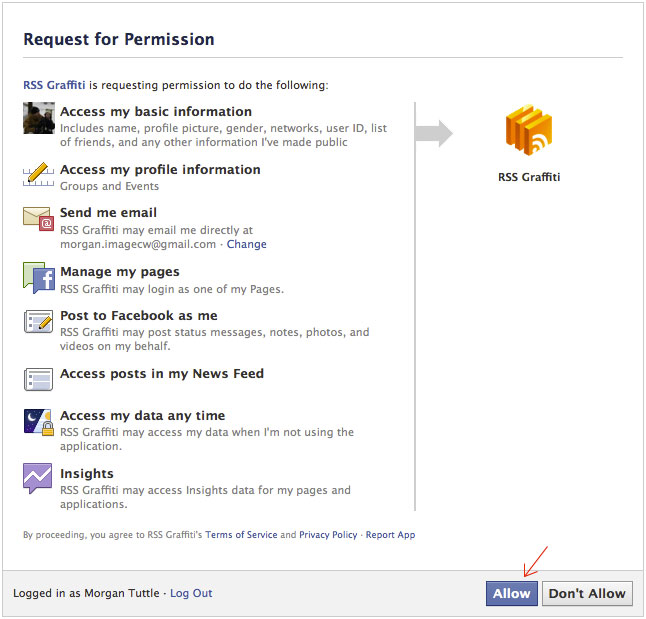Click the Log Out link
646x619 pixels.
pyautogui.click(x=191, y=593)
